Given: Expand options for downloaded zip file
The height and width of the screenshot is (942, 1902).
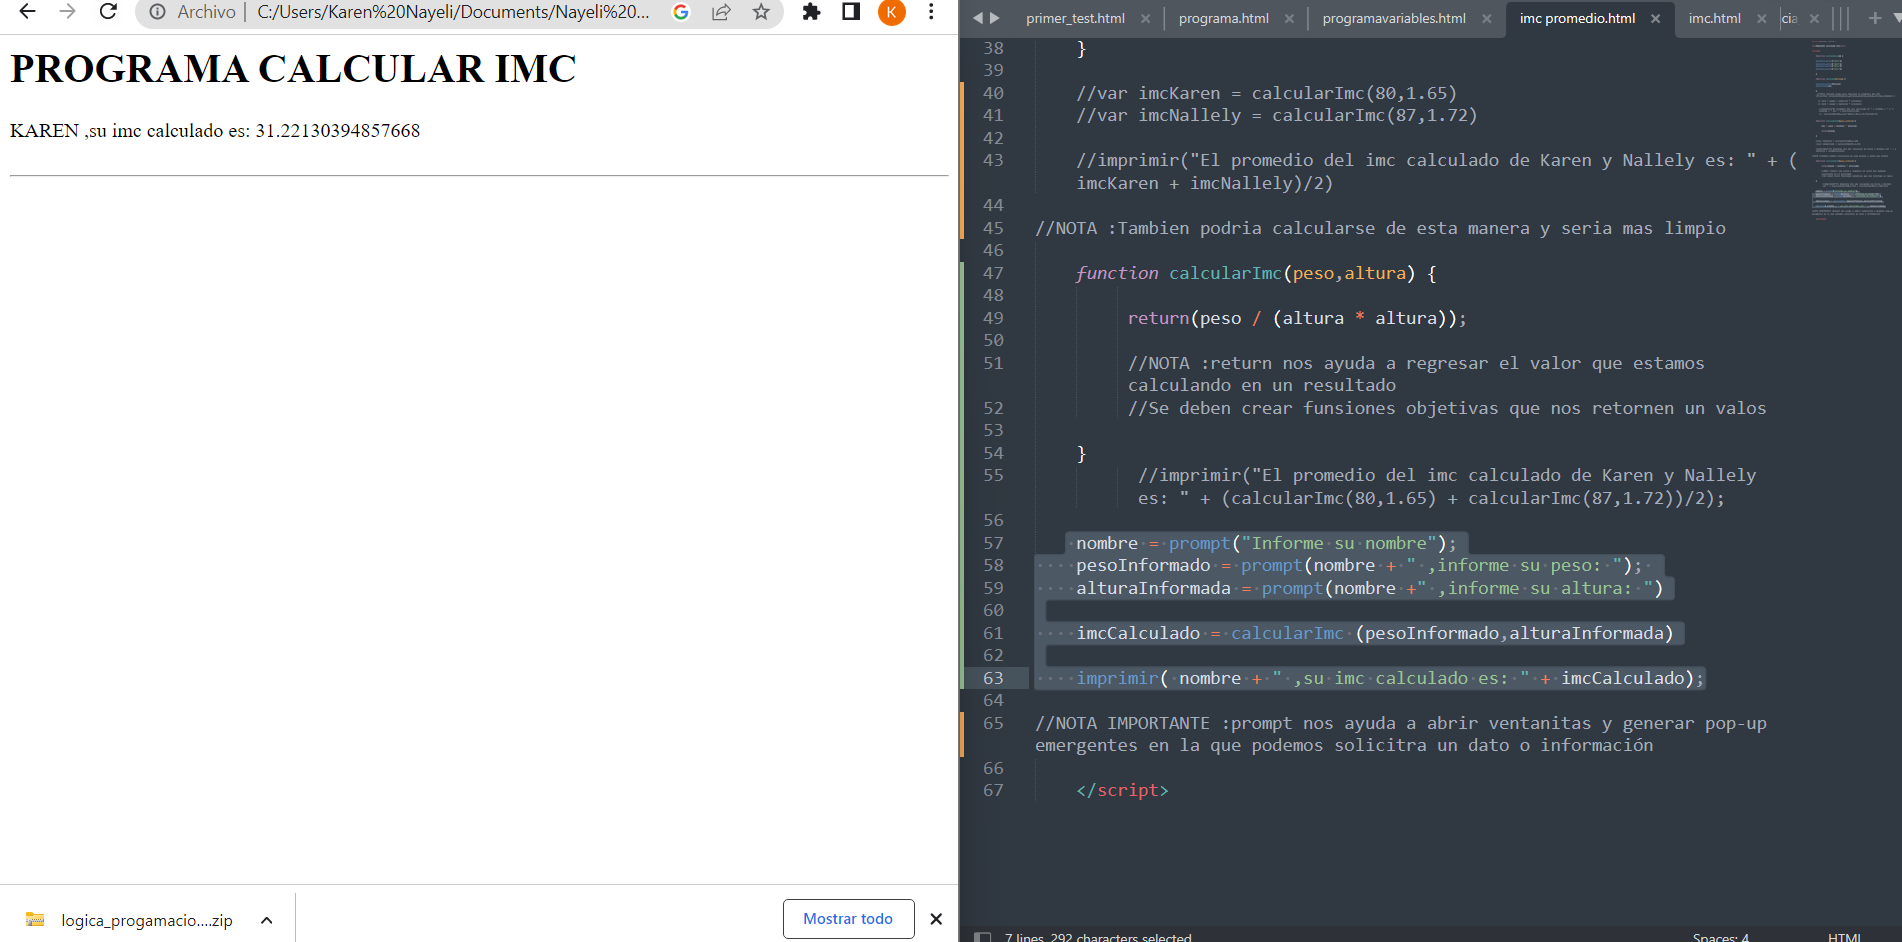Looking at the screenshot, I should pos(266,920).
